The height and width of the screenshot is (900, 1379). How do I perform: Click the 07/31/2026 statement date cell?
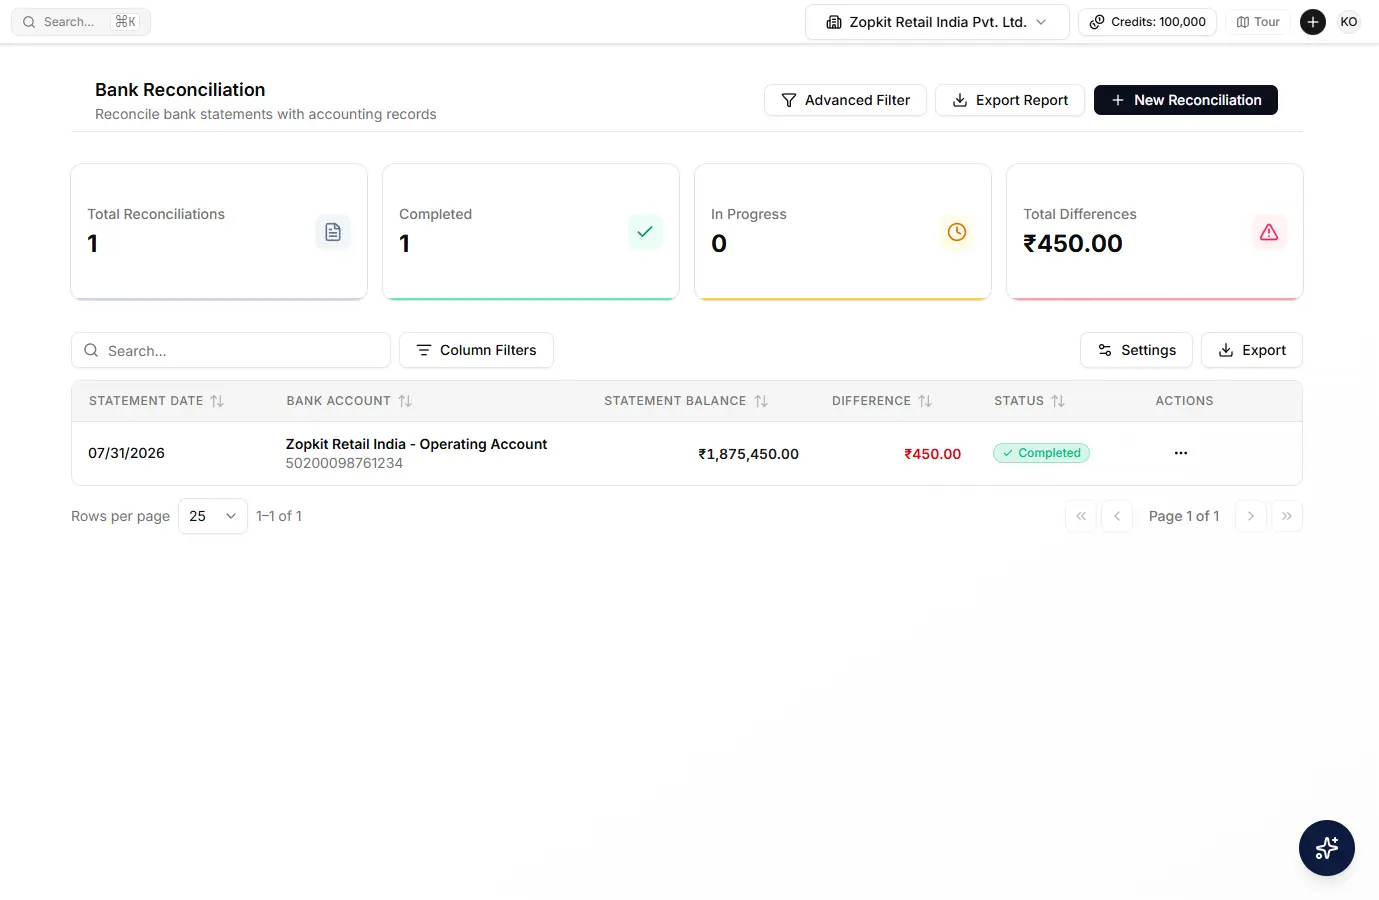(x=126, y=453)
